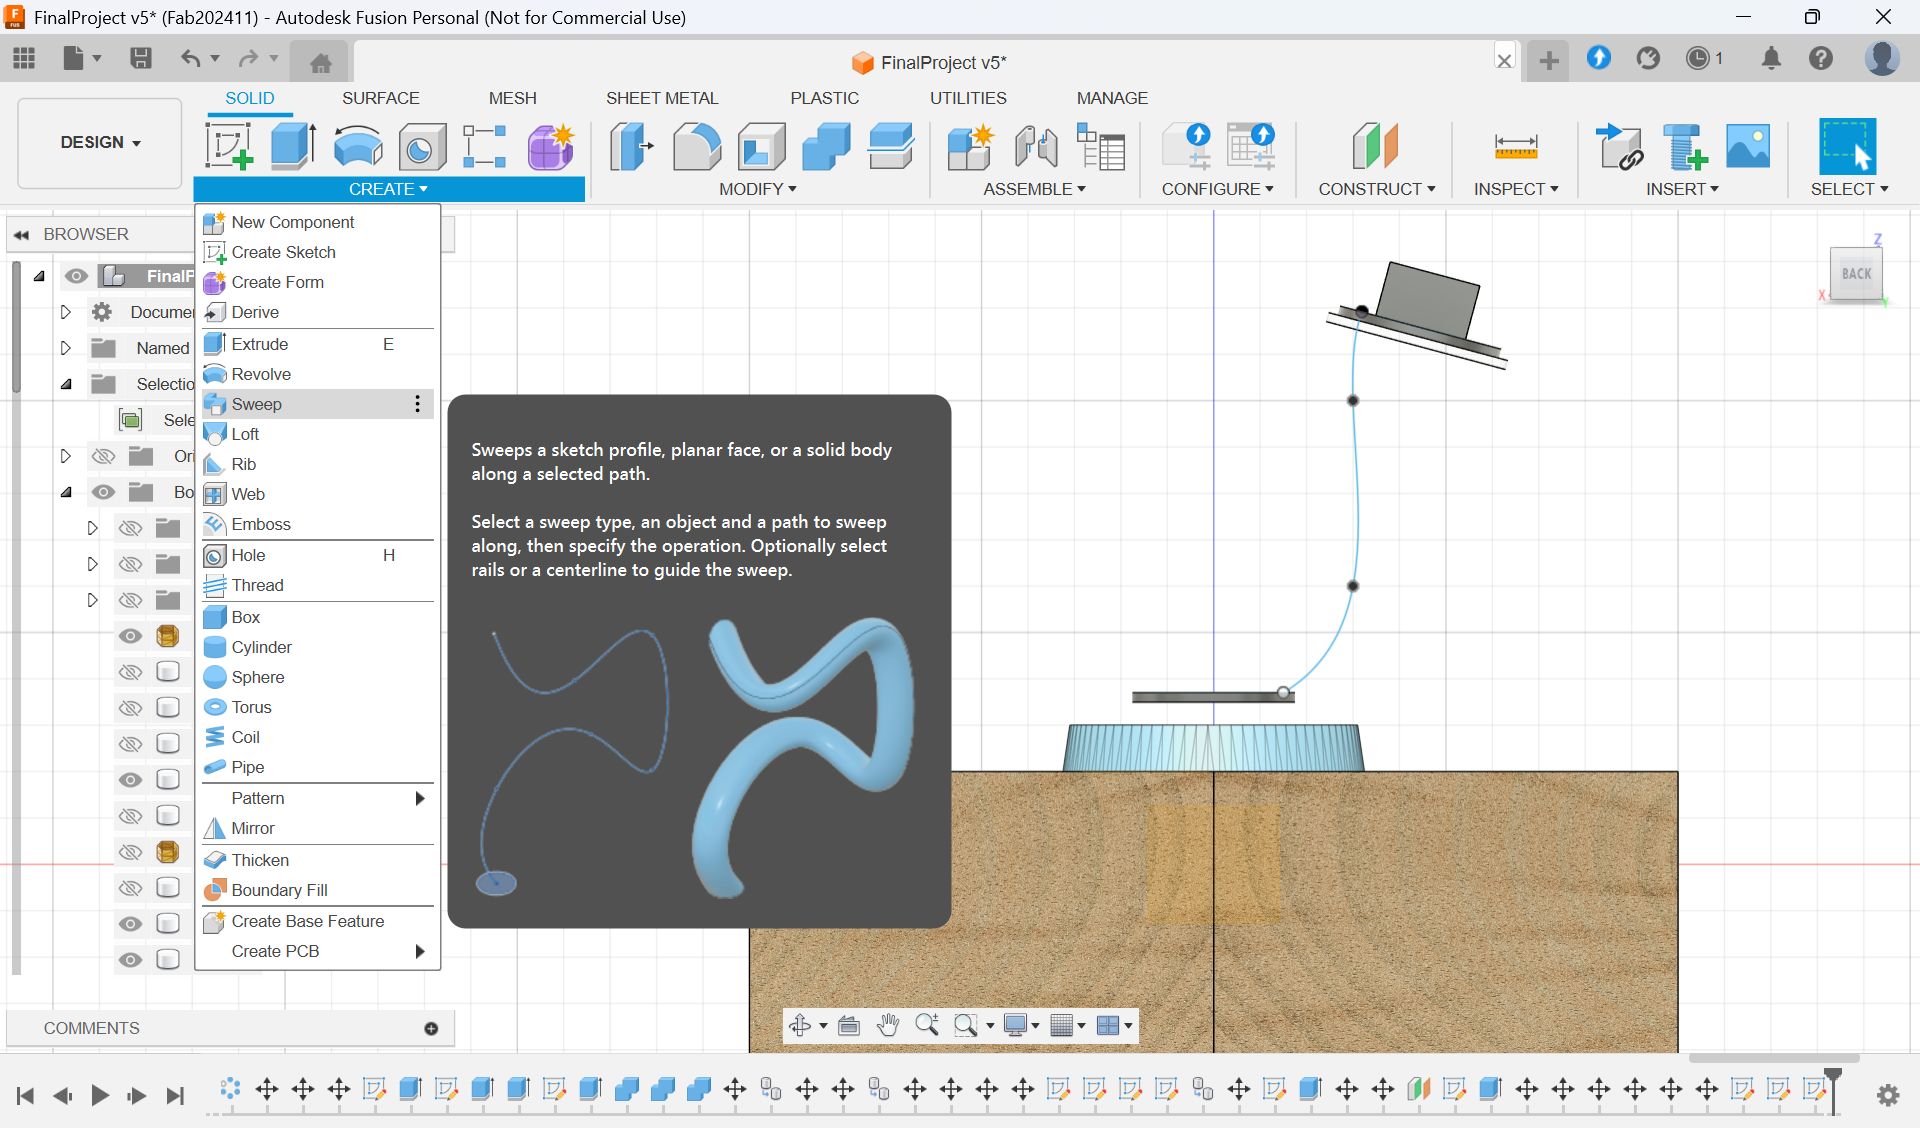
Task: Open Sweep options three-dot menu
Action: pyautogui.click(x=417, y=404)
